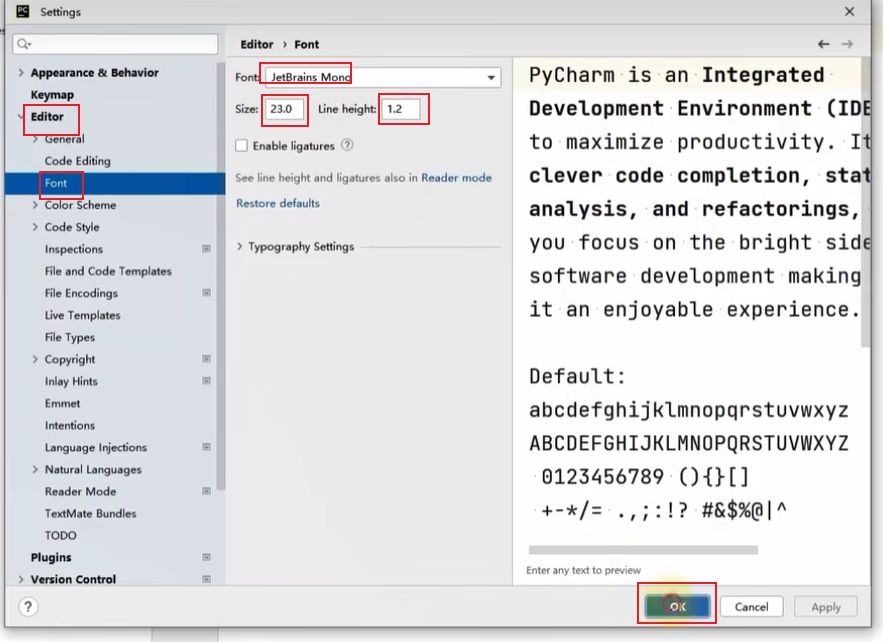The image size is (883, 642).
Task: Expand Typography Settings section
Action: click(x=240, y=247)
